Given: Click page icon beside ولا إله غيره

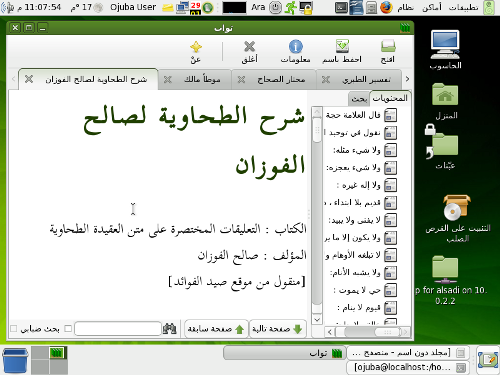Looking at the screenshot, I should 390,185.
